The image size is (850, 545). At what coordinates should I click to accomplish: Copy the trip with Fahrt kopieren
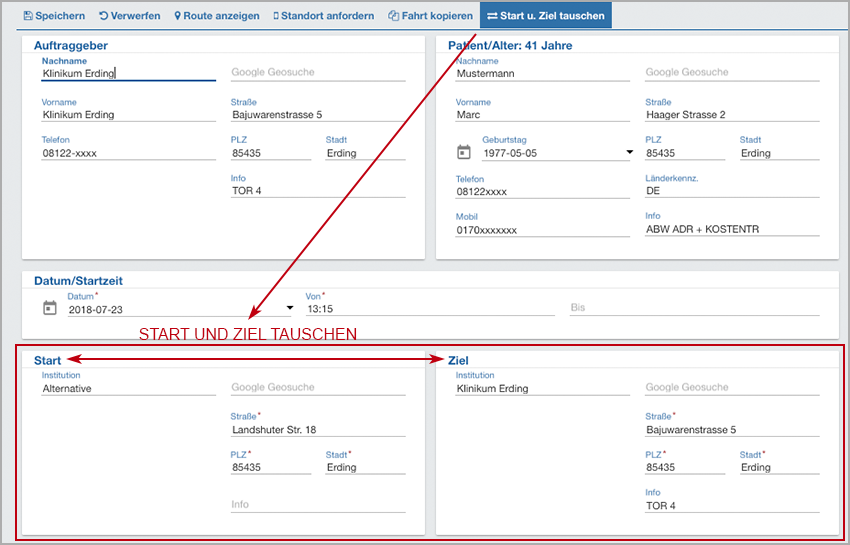point(430,16)
